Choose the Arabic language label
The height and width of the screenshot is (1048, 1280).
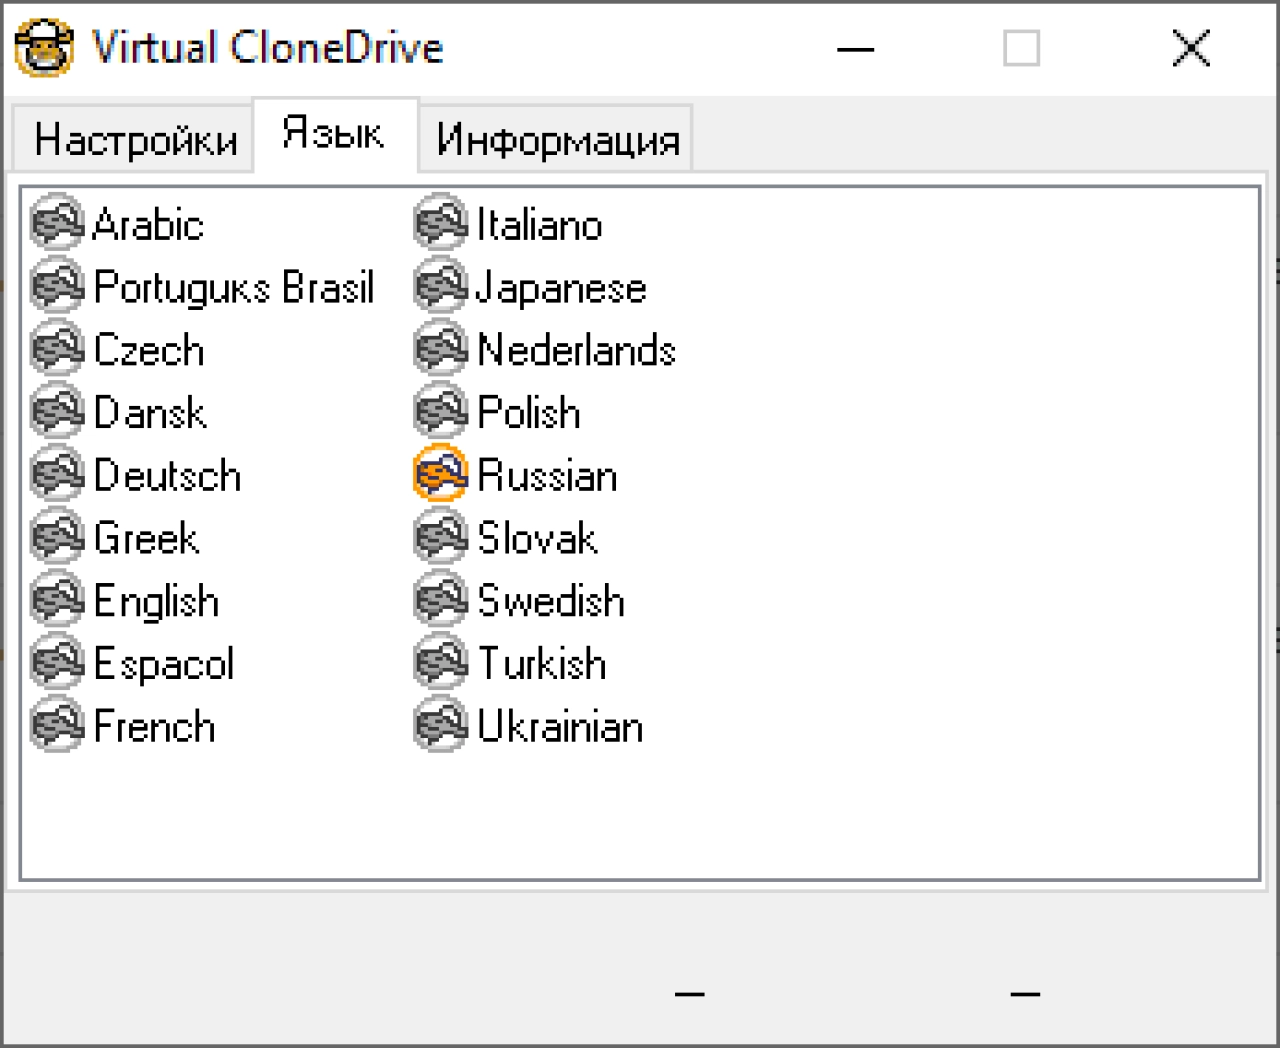[x=148, y=225]
